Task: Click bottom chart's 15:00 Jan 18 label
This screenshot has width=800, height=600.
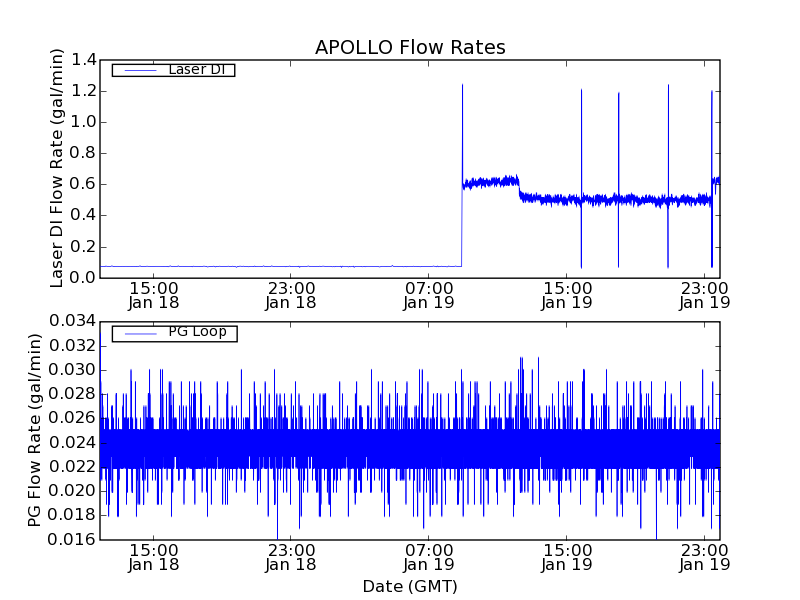Action: point(154,558)
